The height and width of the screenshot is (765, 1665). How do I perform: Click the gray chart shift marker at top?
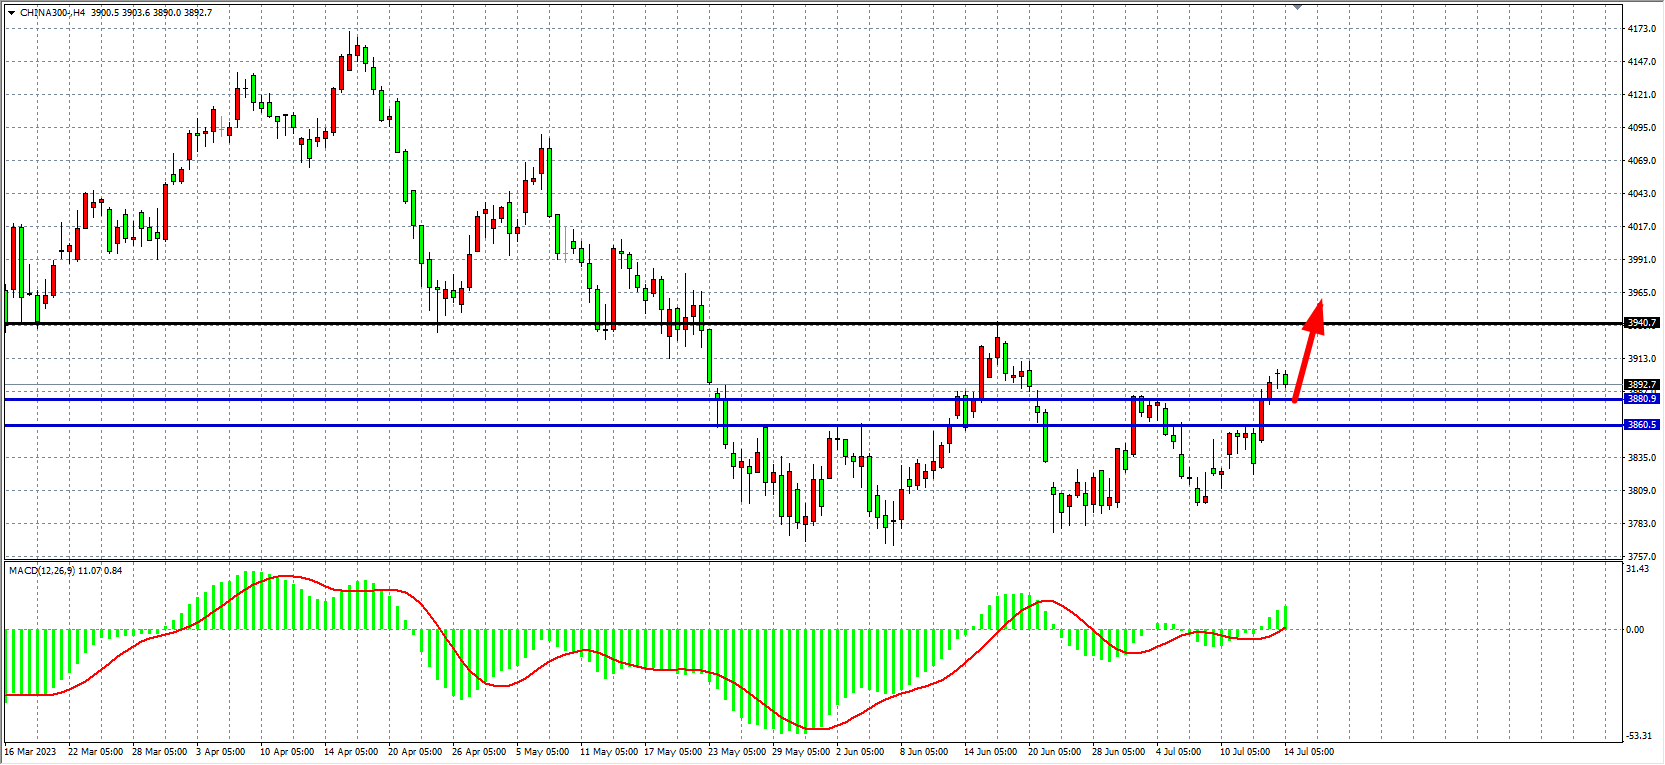(x=1297, y=7)
